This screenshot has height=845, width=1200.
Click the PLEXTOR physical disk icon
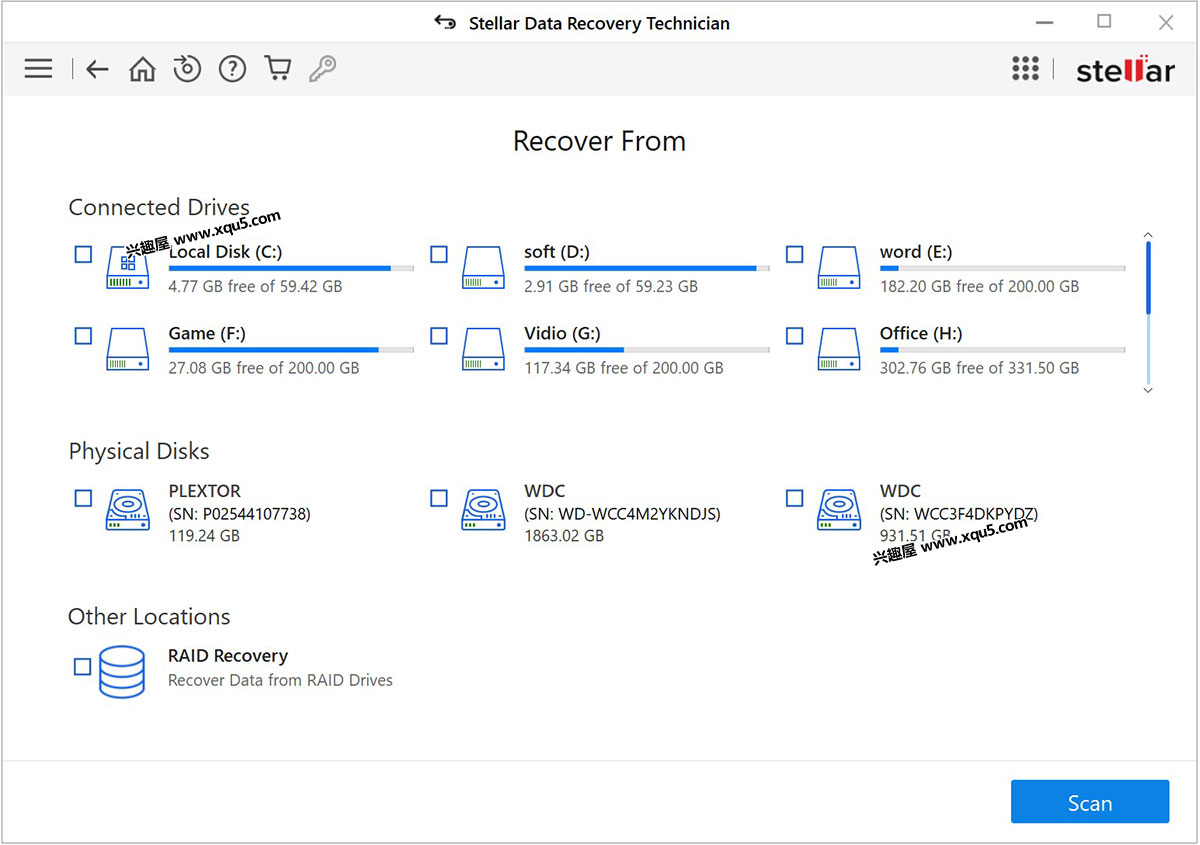pyautogui.click(x=128, y=510)
